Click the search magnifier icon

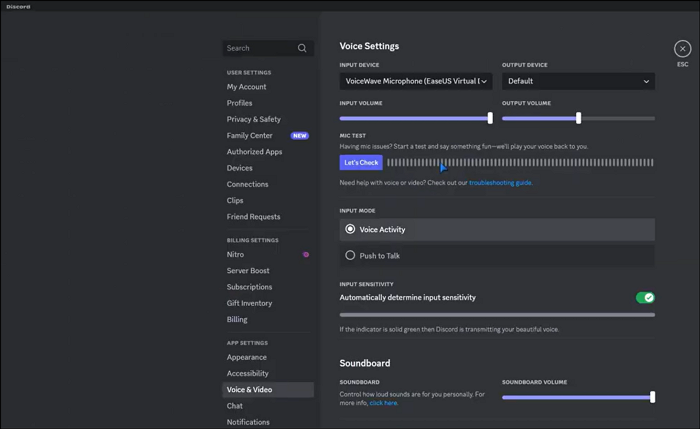tap(302, 48)
